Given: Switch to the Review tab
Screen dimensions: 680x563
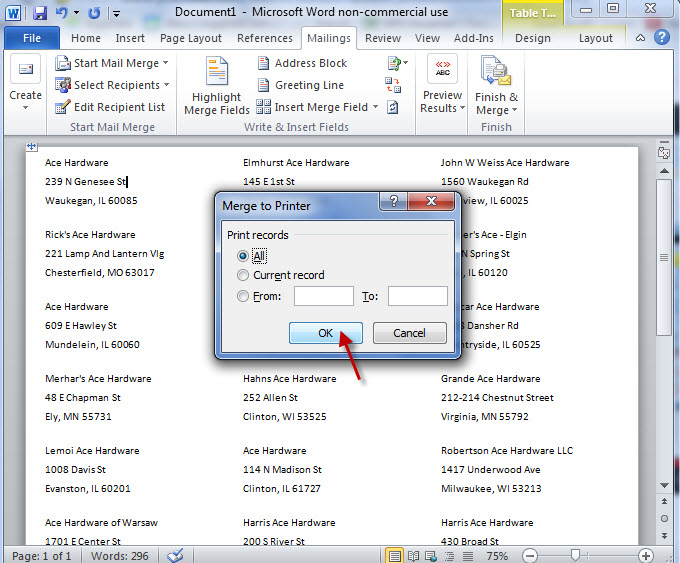Looking at the screenshot, I should 383,38.
